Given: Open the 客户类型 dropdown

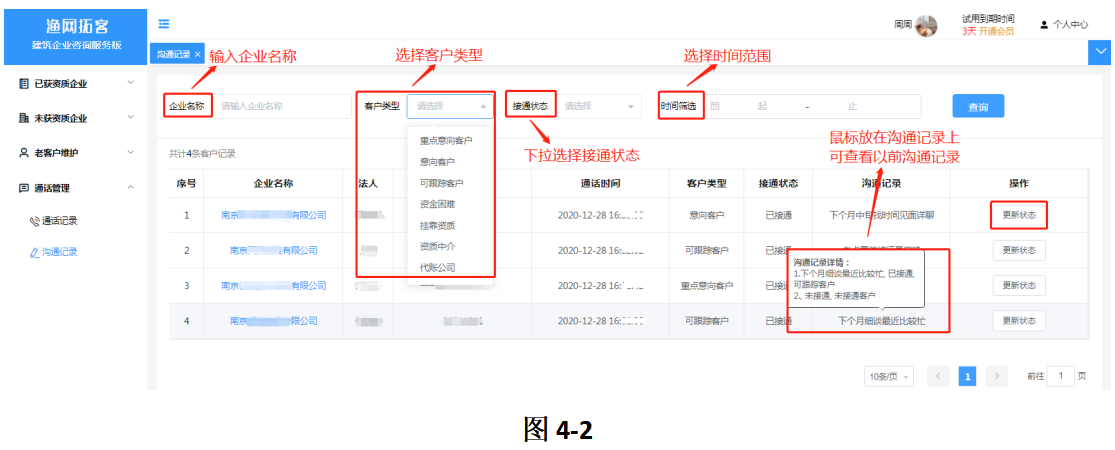Looking at the screenshot, I should tap(450, 106).
